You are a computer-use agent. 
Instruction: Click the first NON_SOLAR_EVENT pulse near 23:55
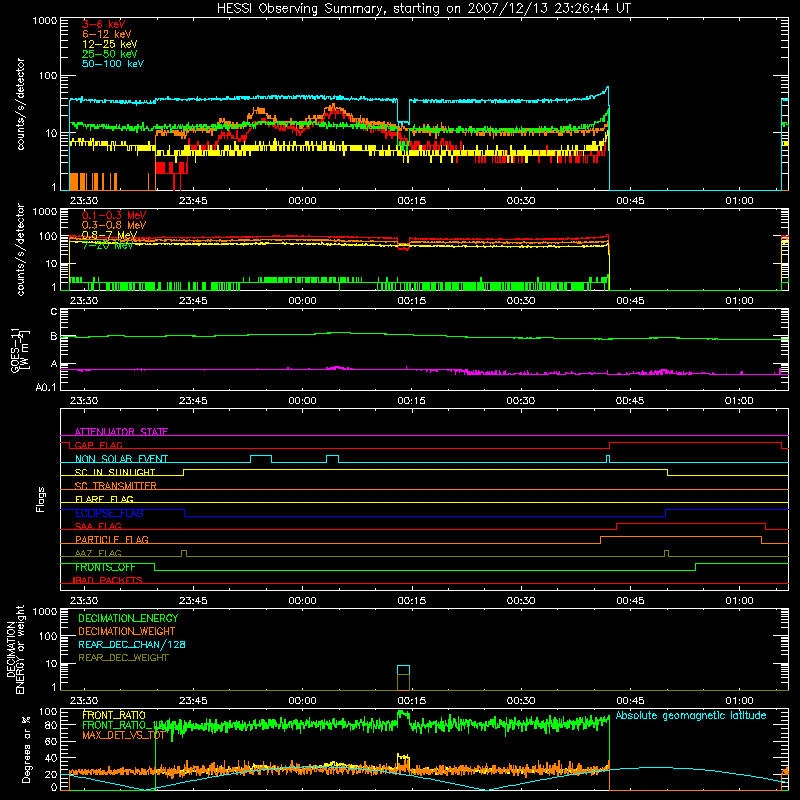(261, 458)
